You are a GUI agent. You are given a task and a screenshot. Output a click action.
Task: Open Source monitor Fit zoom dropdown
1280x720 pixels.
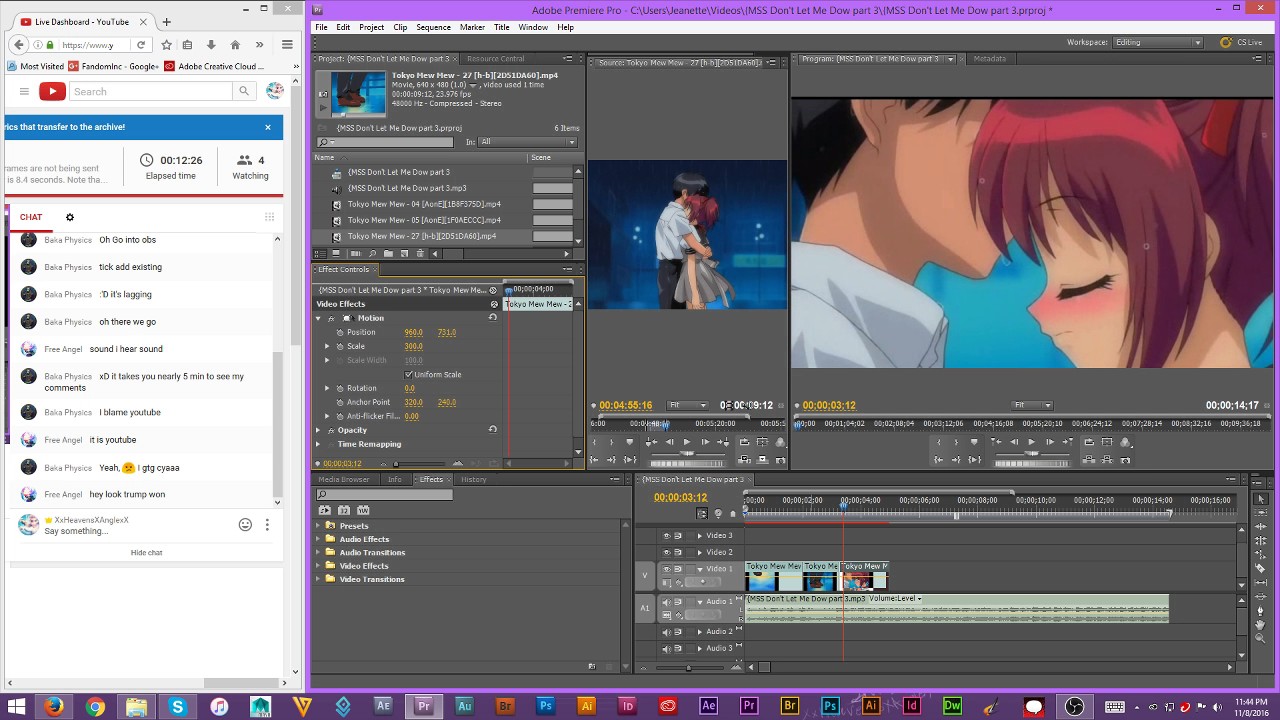tap(687, 405)
